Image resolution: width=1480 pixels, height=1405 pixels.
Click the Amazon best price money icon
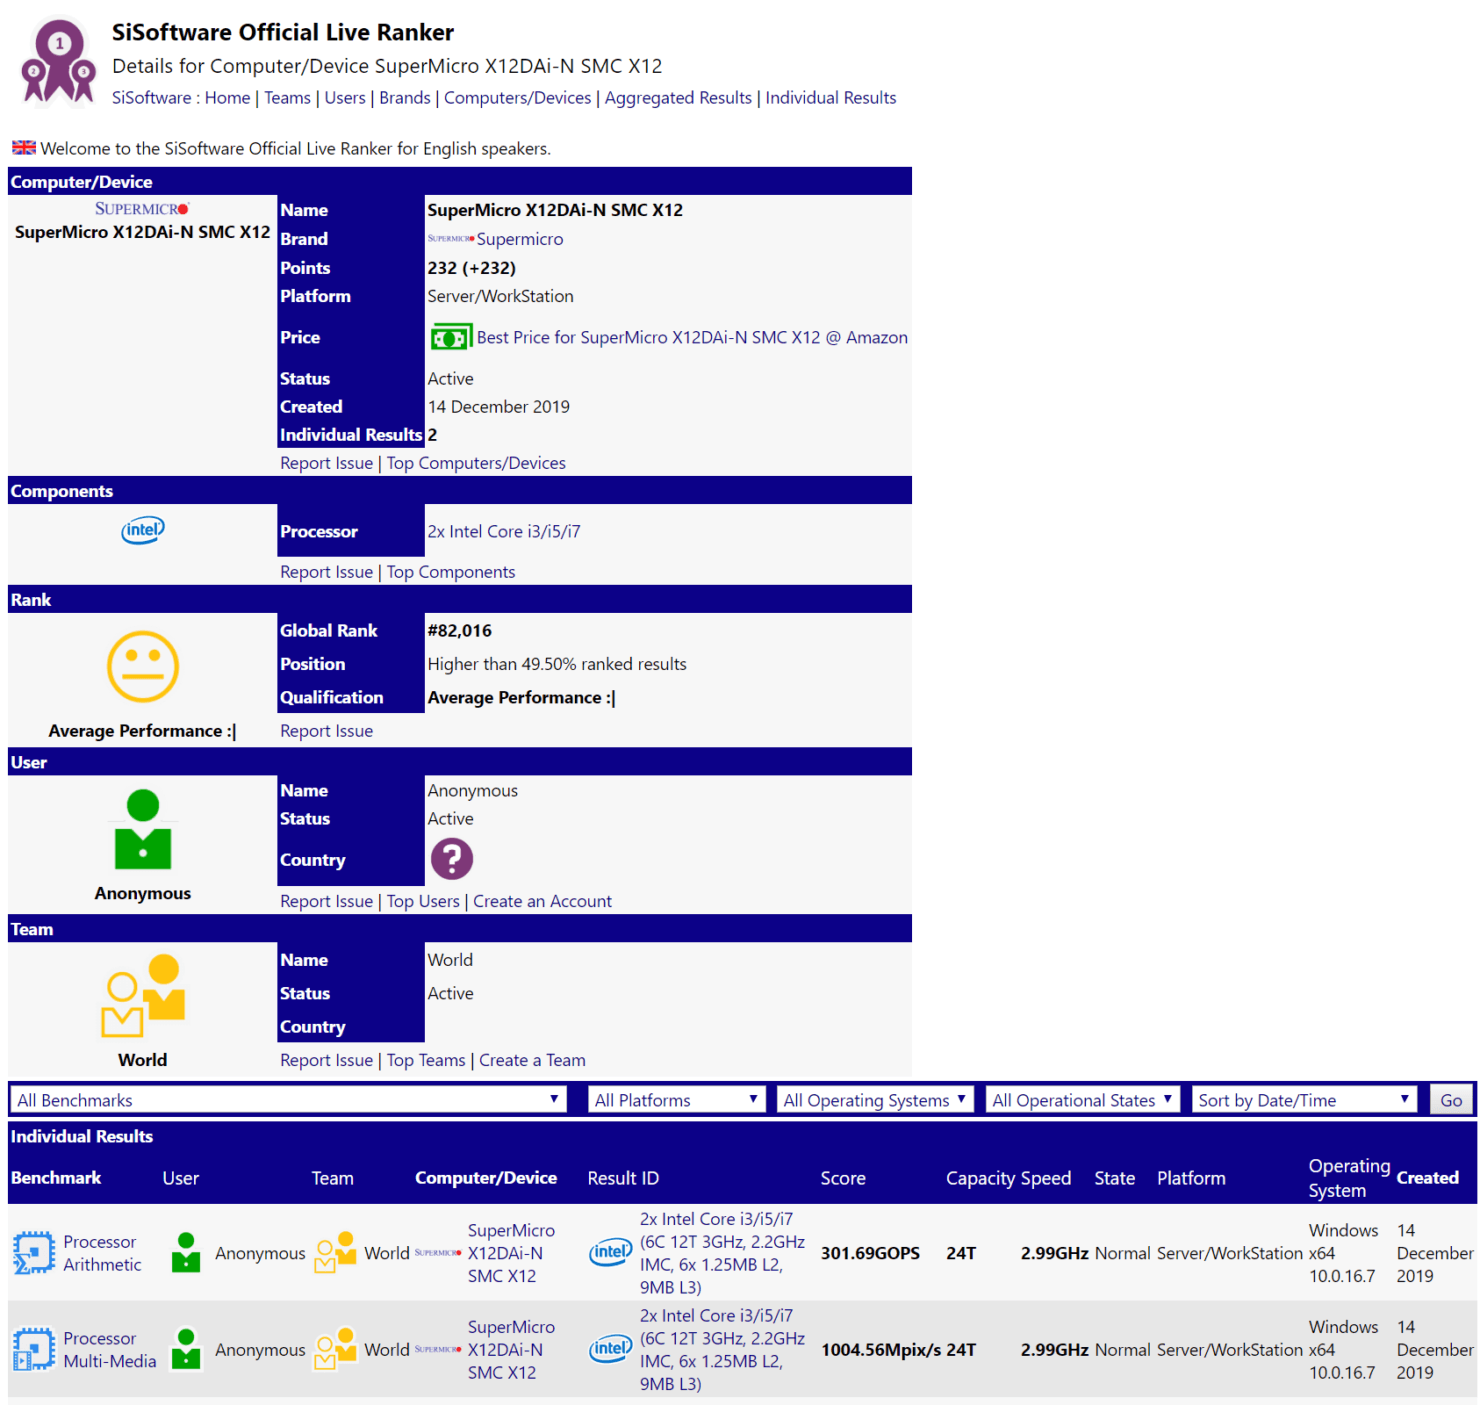coord(450,338)
